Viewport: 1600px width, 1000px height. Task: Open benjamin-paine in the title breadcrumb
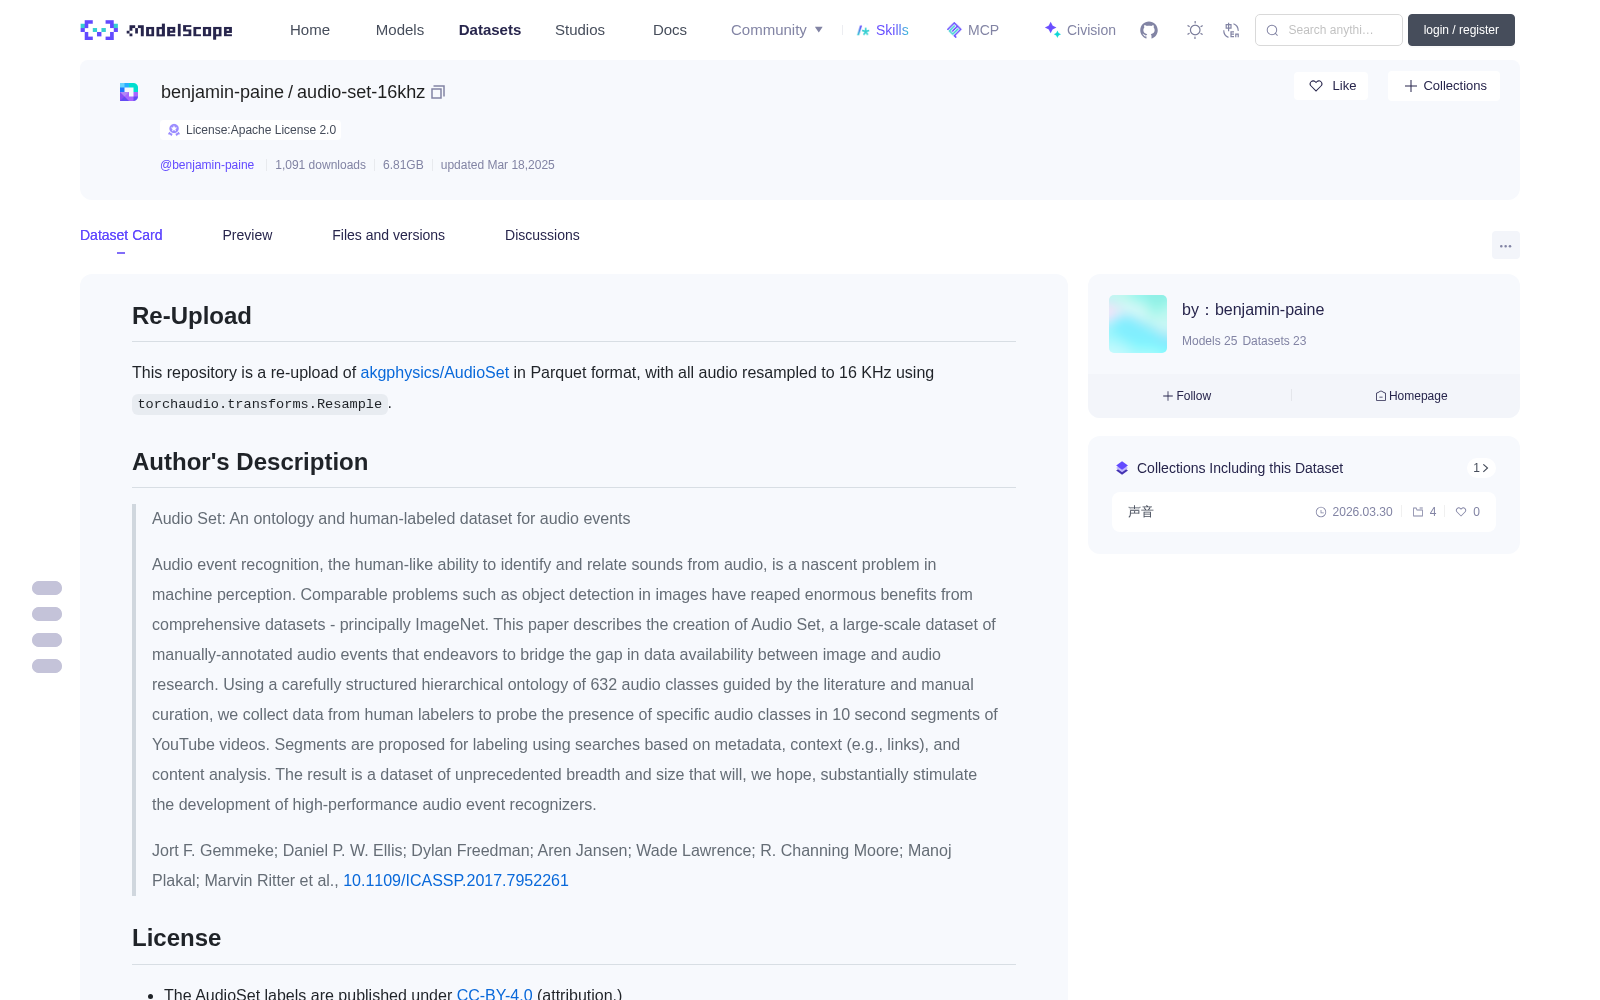click(x=222, y=92)
